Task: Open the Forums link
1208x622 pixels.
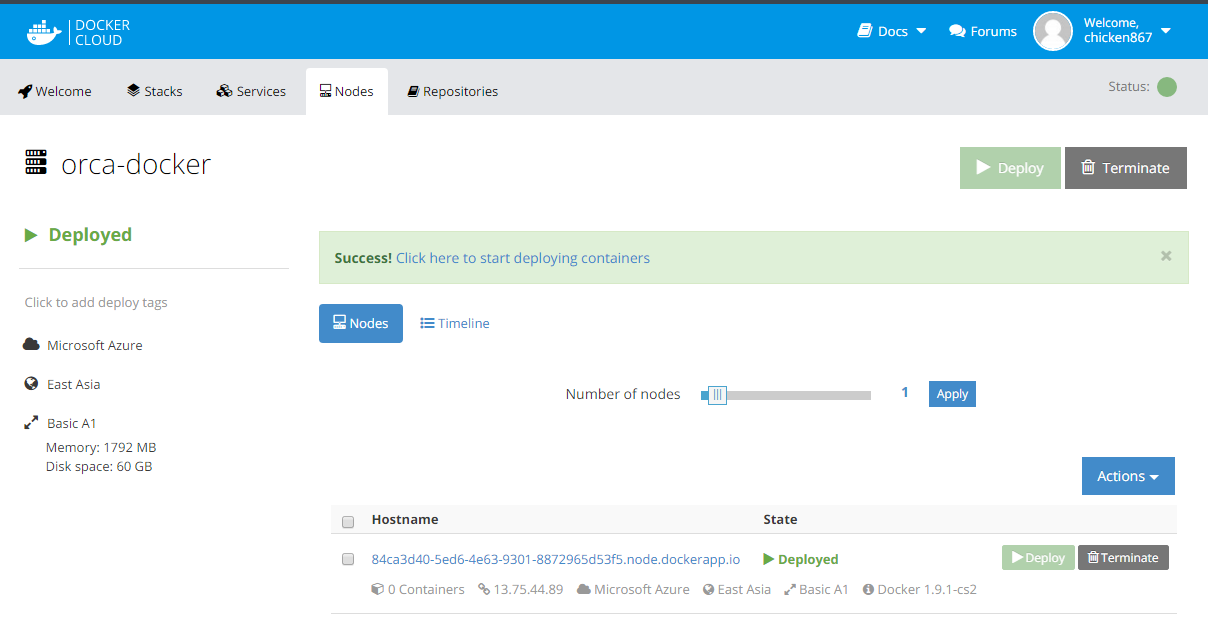Action: 983,31
